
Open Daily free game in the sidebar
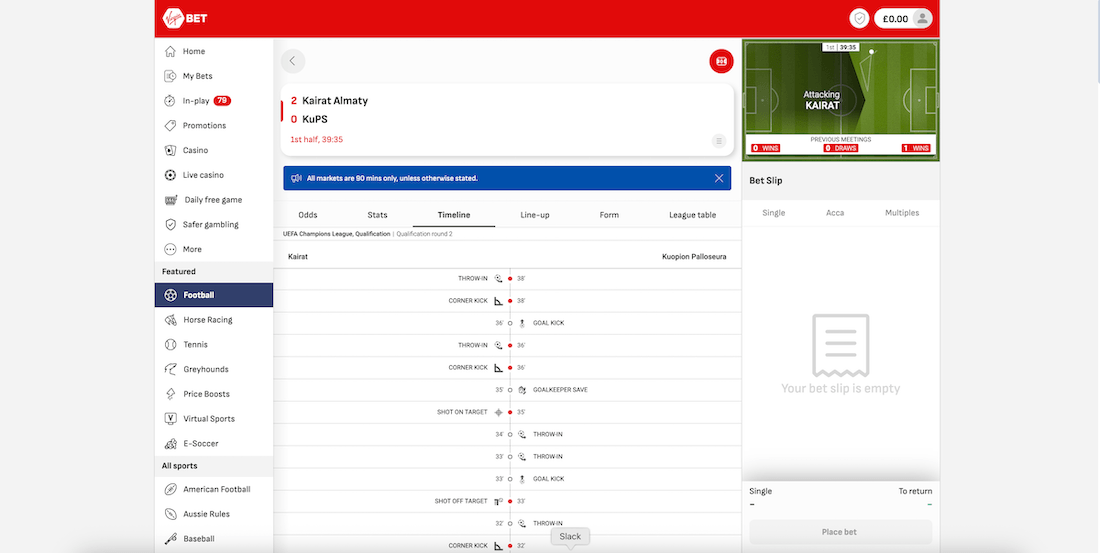click(214, 200)
